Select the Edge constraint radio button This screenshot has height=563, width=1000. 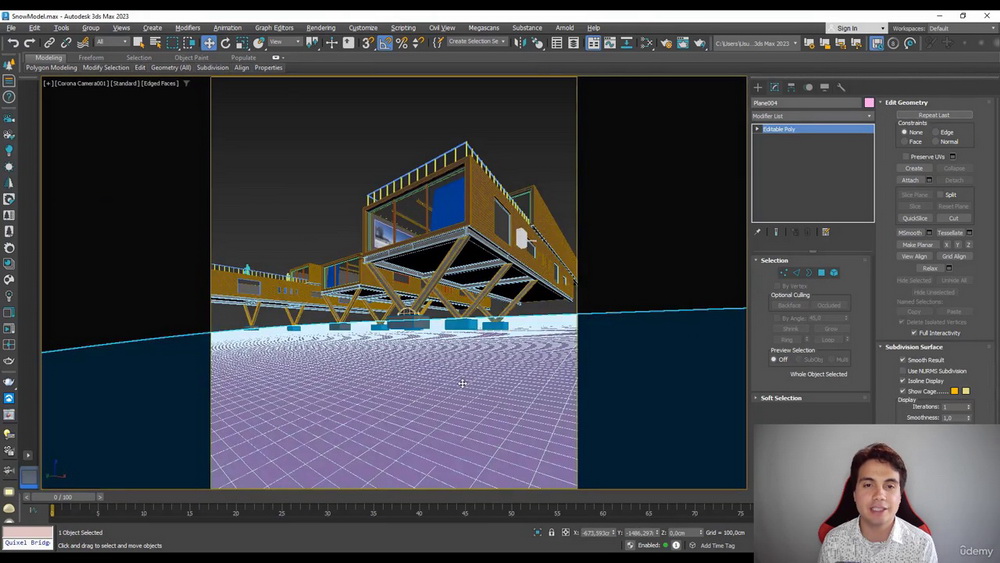[937, 132]
